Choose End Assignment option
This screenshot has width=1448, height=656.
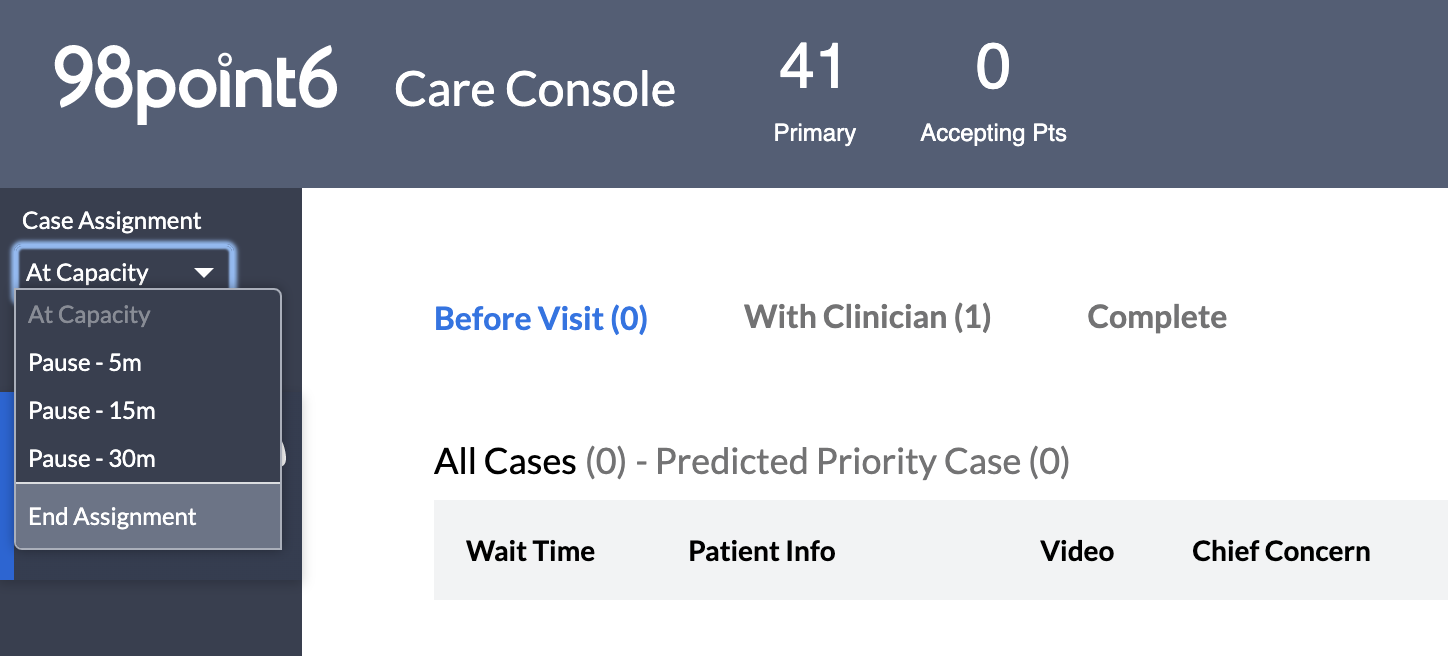[x=148, y=517]
